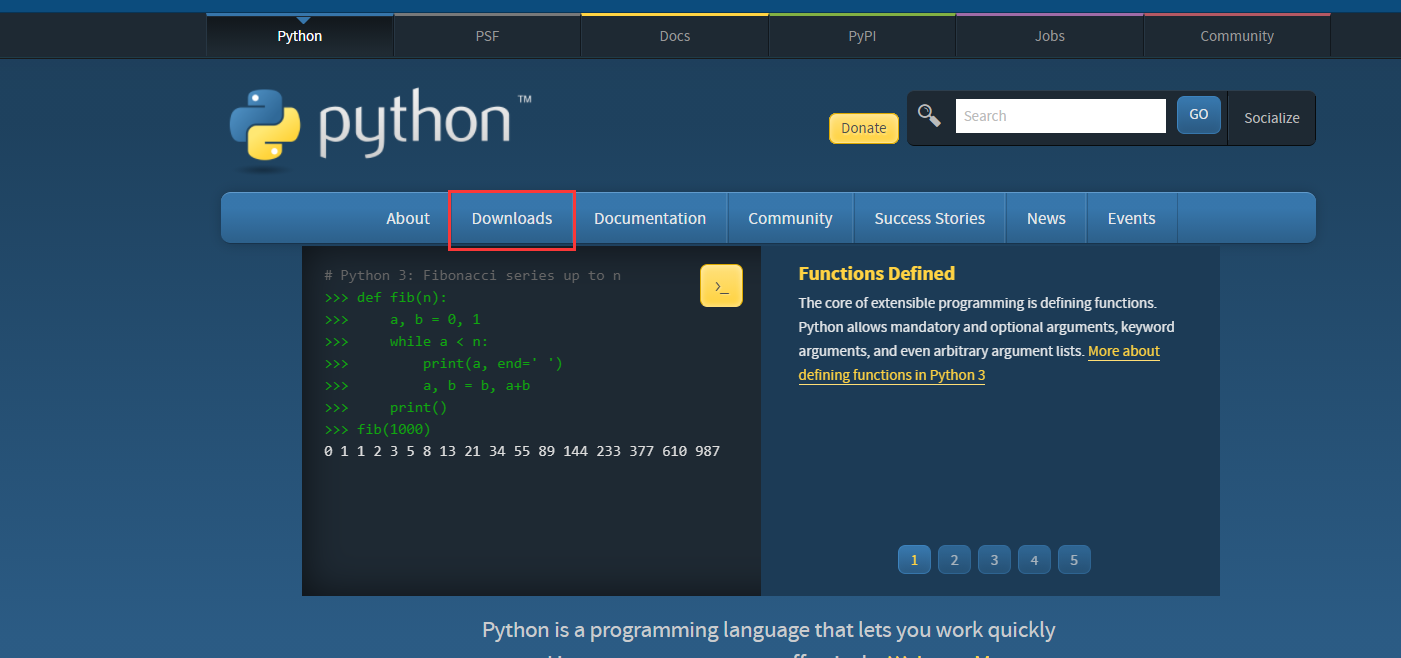Click the def fib(n) code line
This screenshot has width=1401, height=658.
[x=386, y=298]
